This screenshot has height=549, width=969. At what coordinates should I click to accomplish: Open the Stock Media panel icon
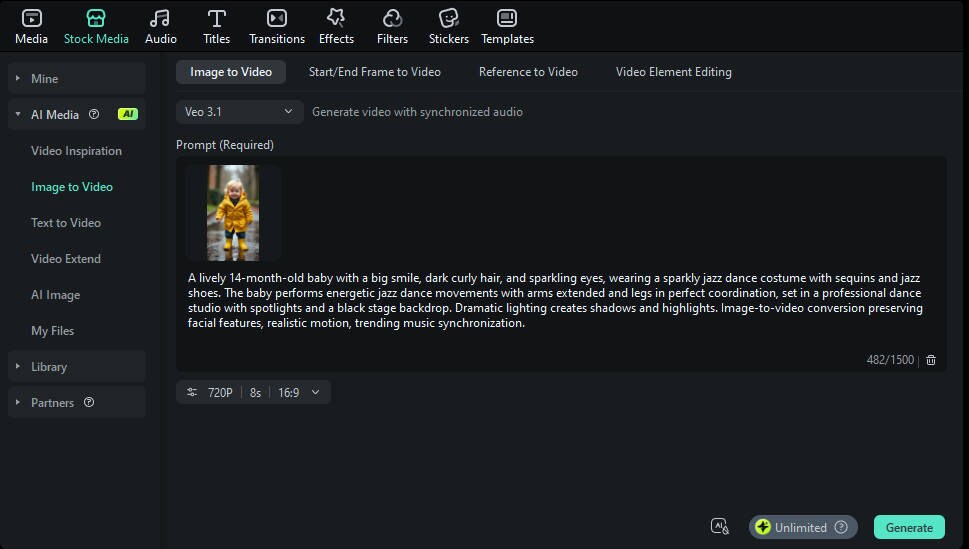coord(96,19)
